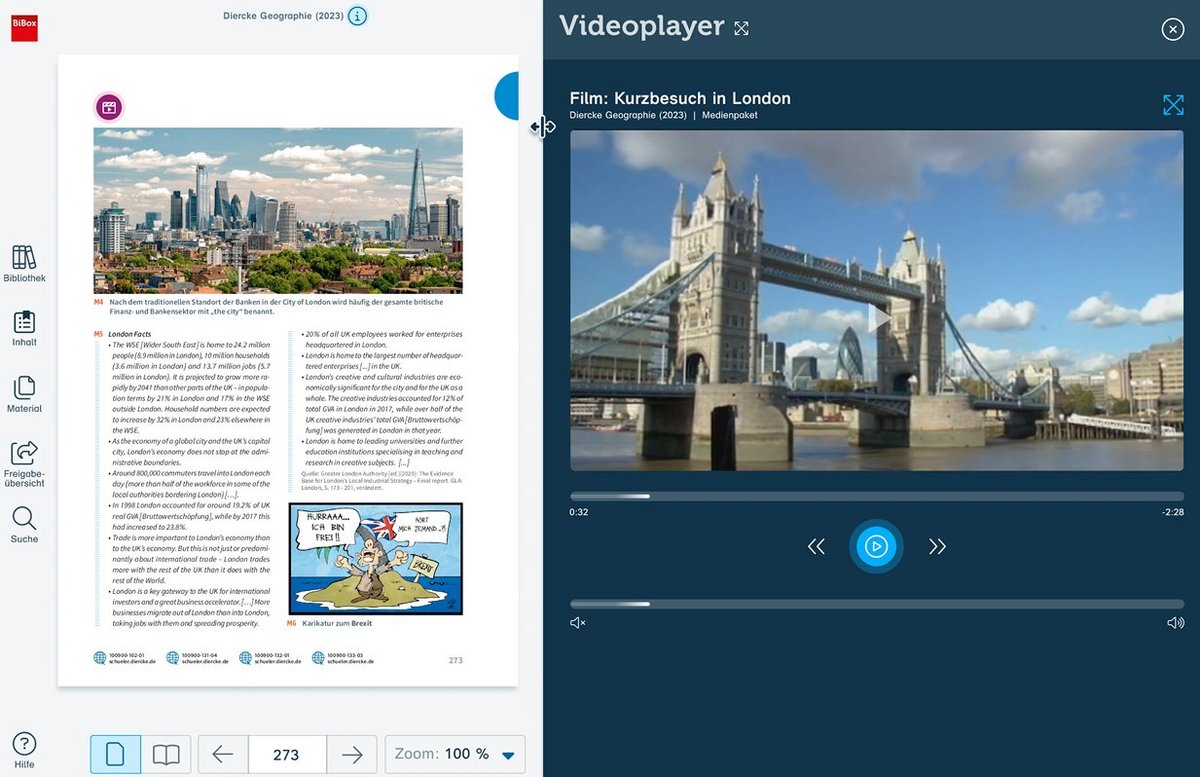
Task: Click the panel divider handle between book and player
Action: tap(543, 126)
